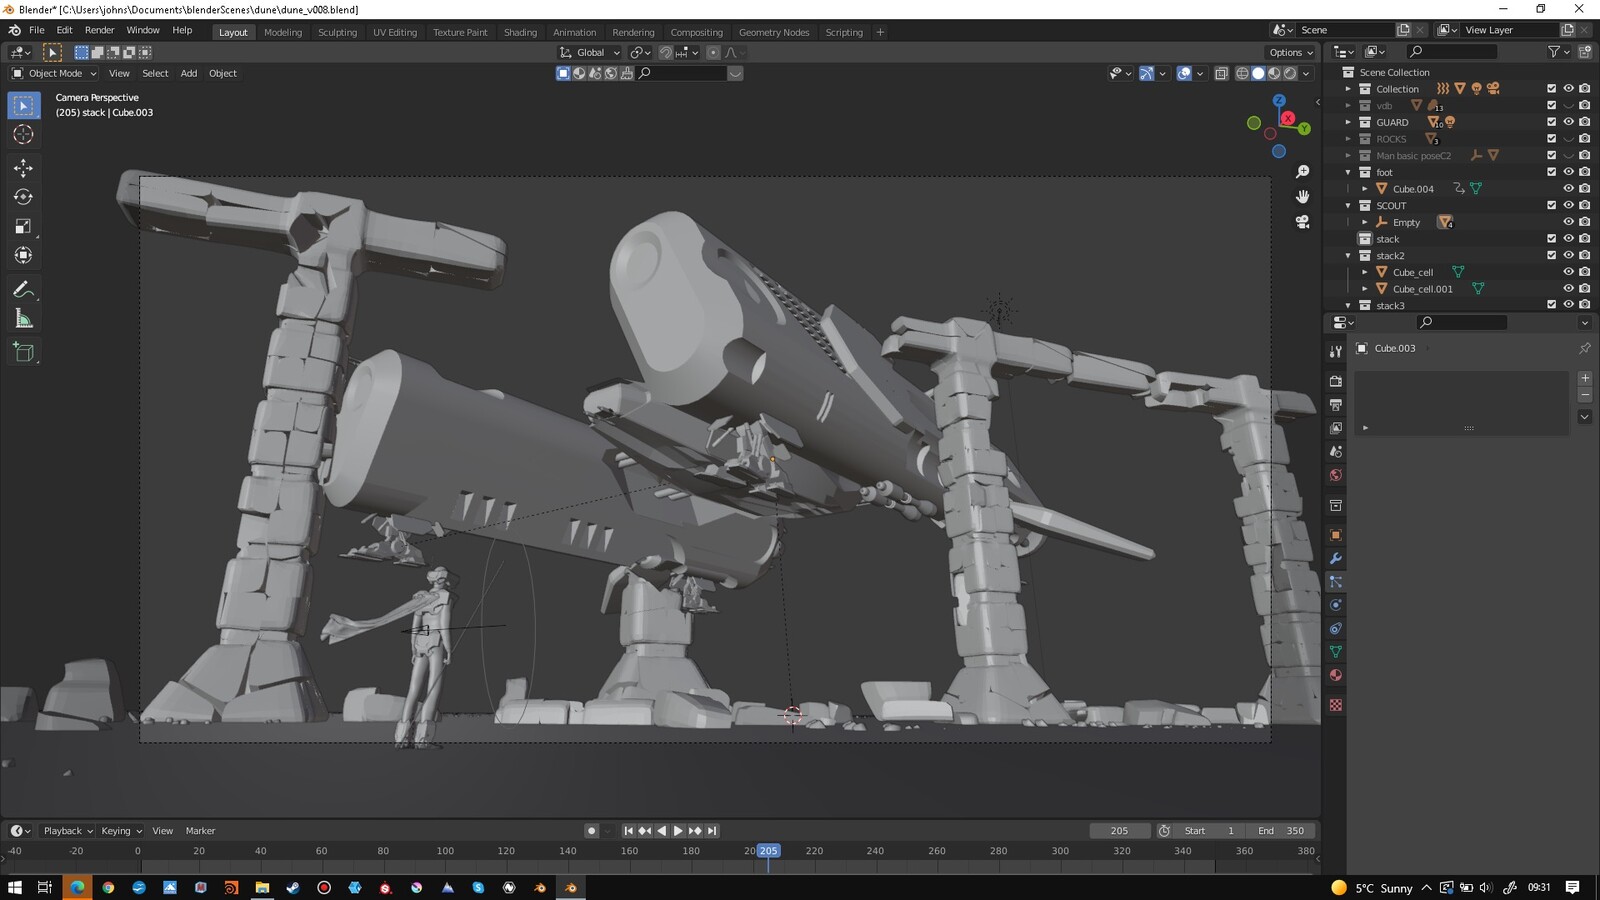Activate the Move tool
1600x900 pixels.
coord(23,168)
